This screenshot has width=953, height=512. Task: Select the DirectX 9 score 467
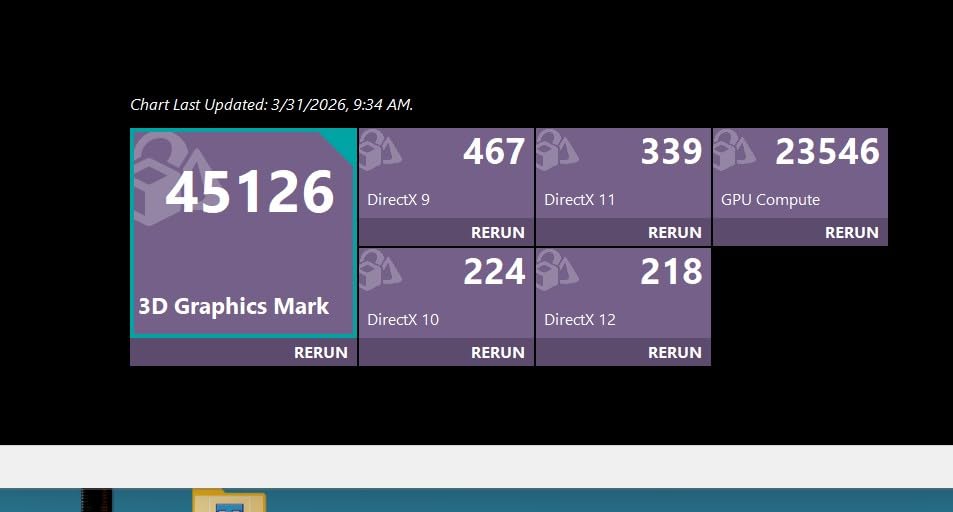(494, 151)
